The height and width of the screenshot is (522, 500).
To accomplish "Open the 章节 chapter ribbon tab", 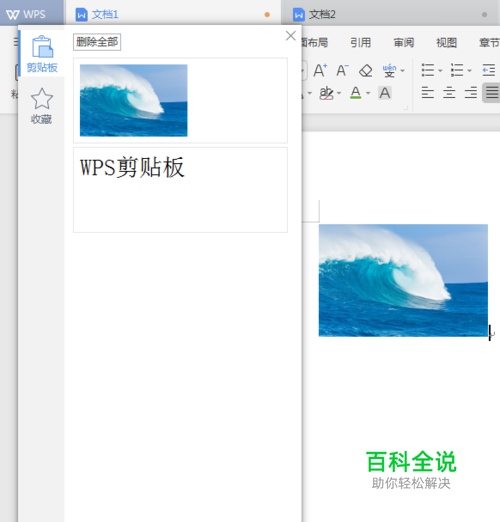I will (489, 43).
